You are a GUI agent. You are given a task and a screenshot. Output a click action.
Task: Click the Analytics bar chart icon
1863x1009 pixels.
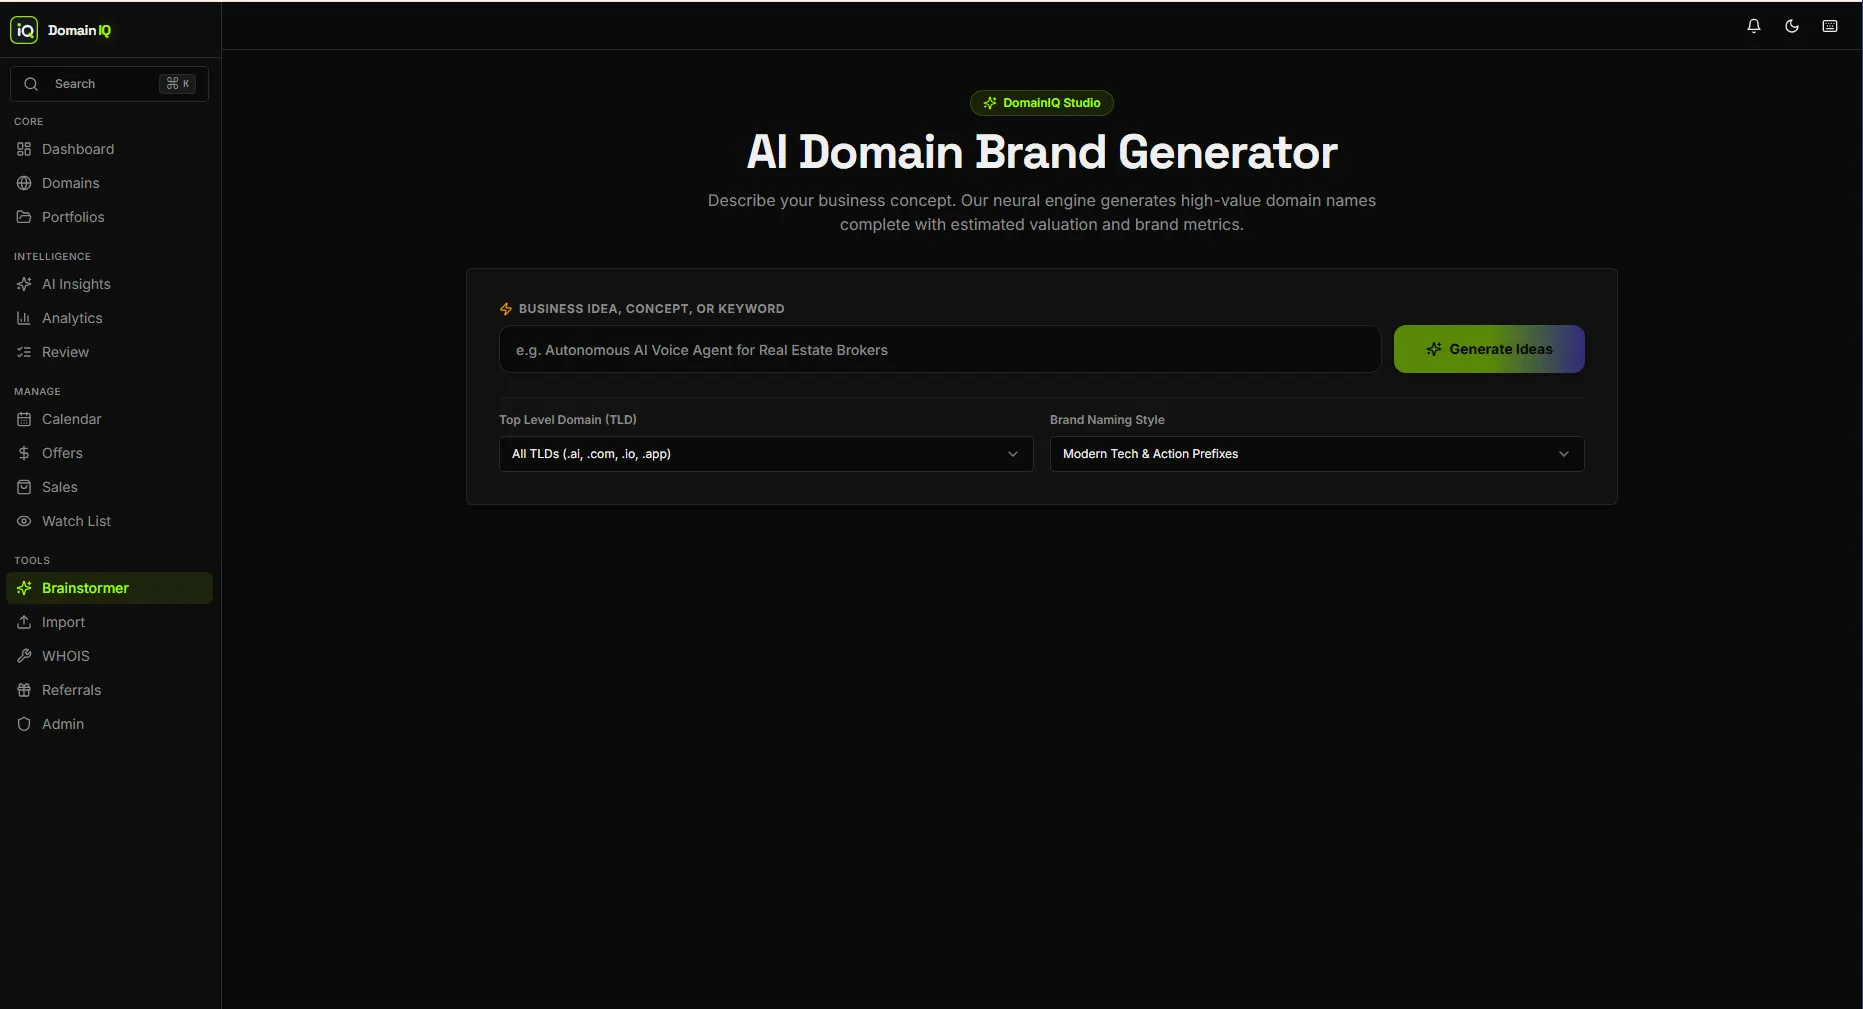pos(24,318)
